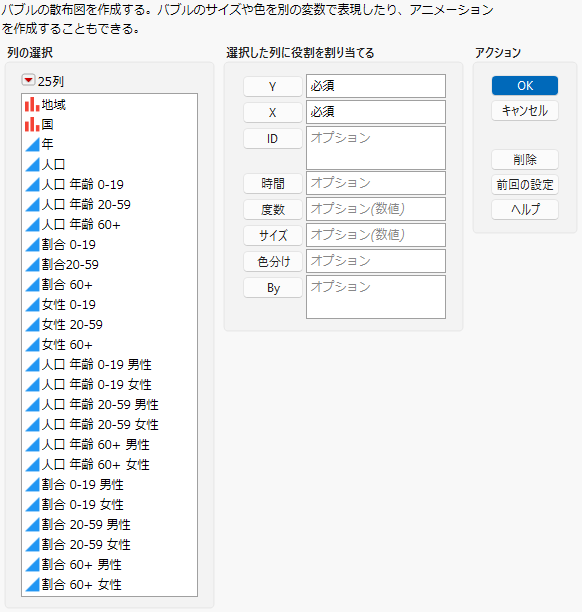Assign selection to the ID role
The image size is (582, 612).
(273, 139)
